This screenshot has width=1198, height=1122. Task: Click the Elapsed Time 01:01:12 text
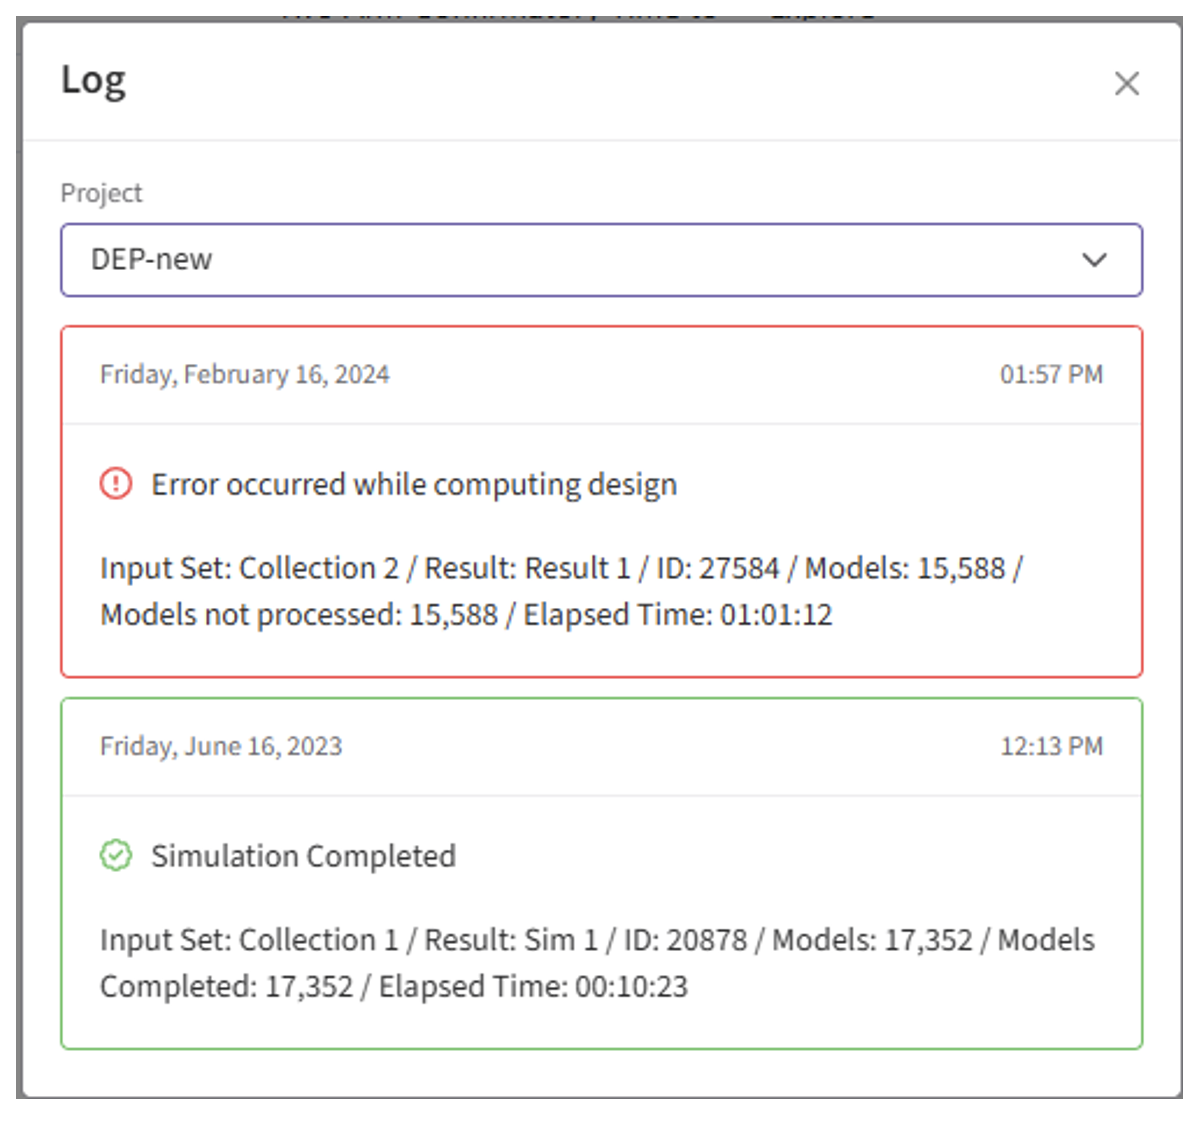click(678, 615)
